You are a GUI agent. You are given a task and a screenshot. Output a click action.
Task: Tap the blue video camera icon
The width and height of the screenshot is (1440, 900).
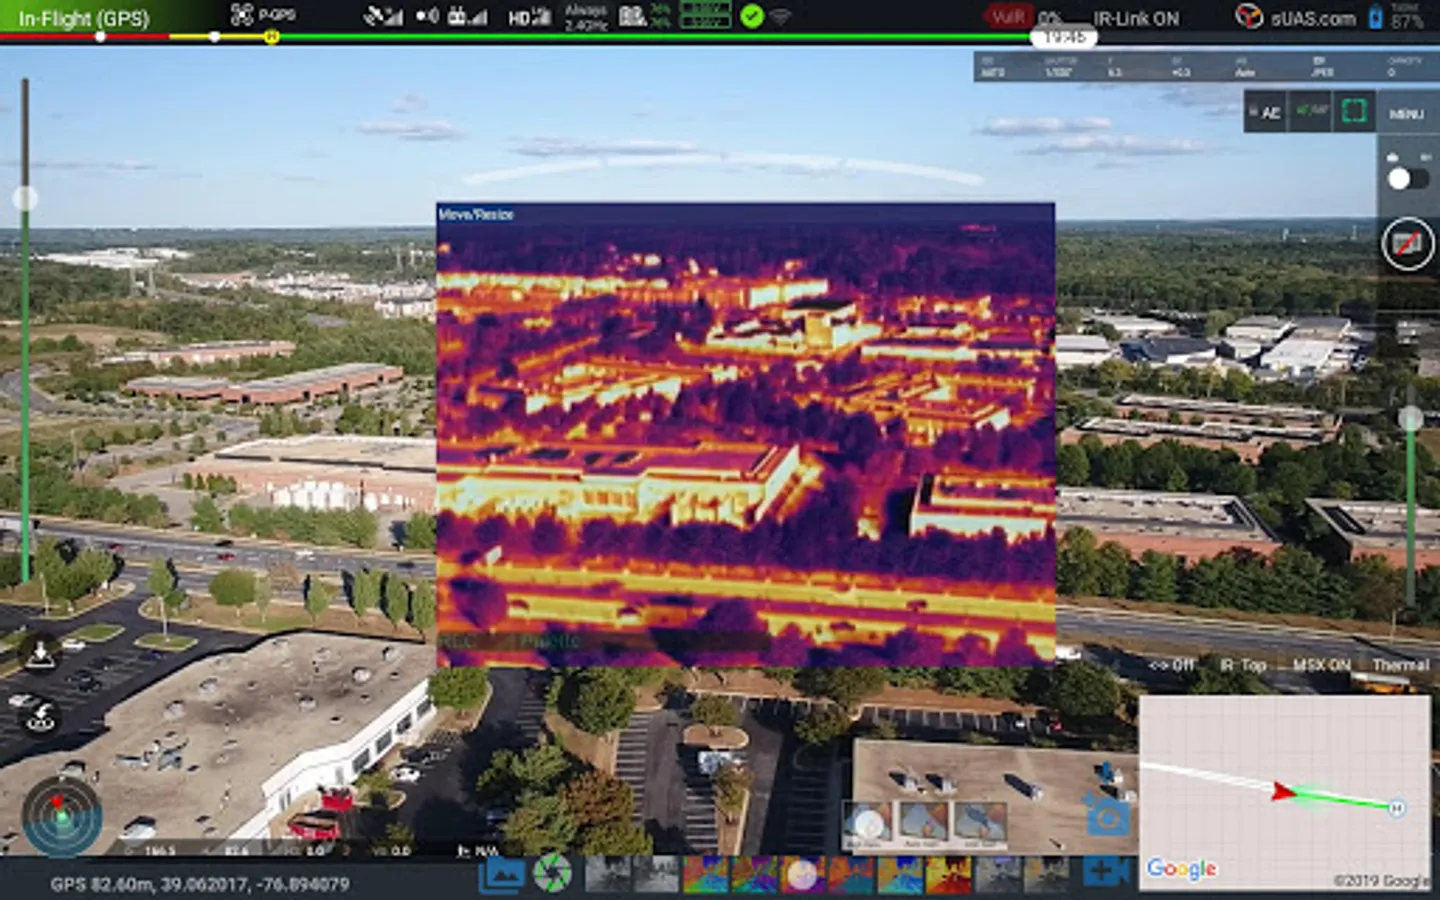click(x=1105, y=871)
